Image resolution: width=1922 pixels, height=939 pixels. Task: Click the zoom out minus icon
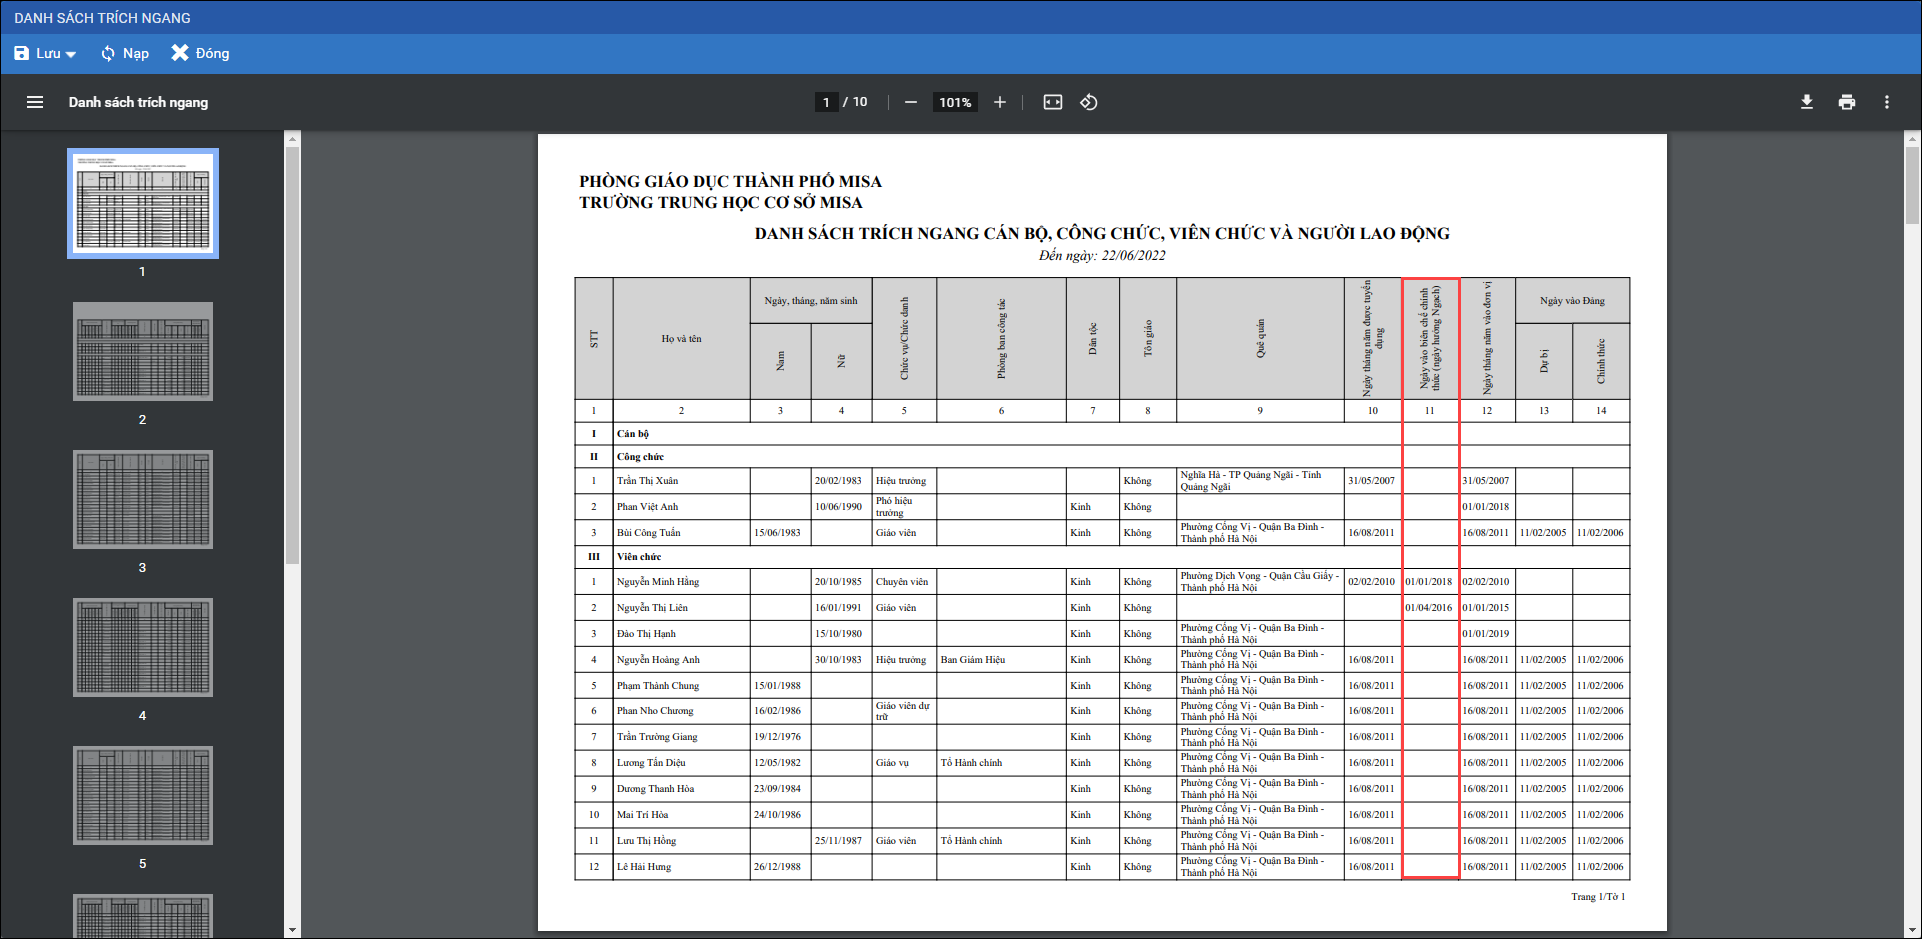910,102
